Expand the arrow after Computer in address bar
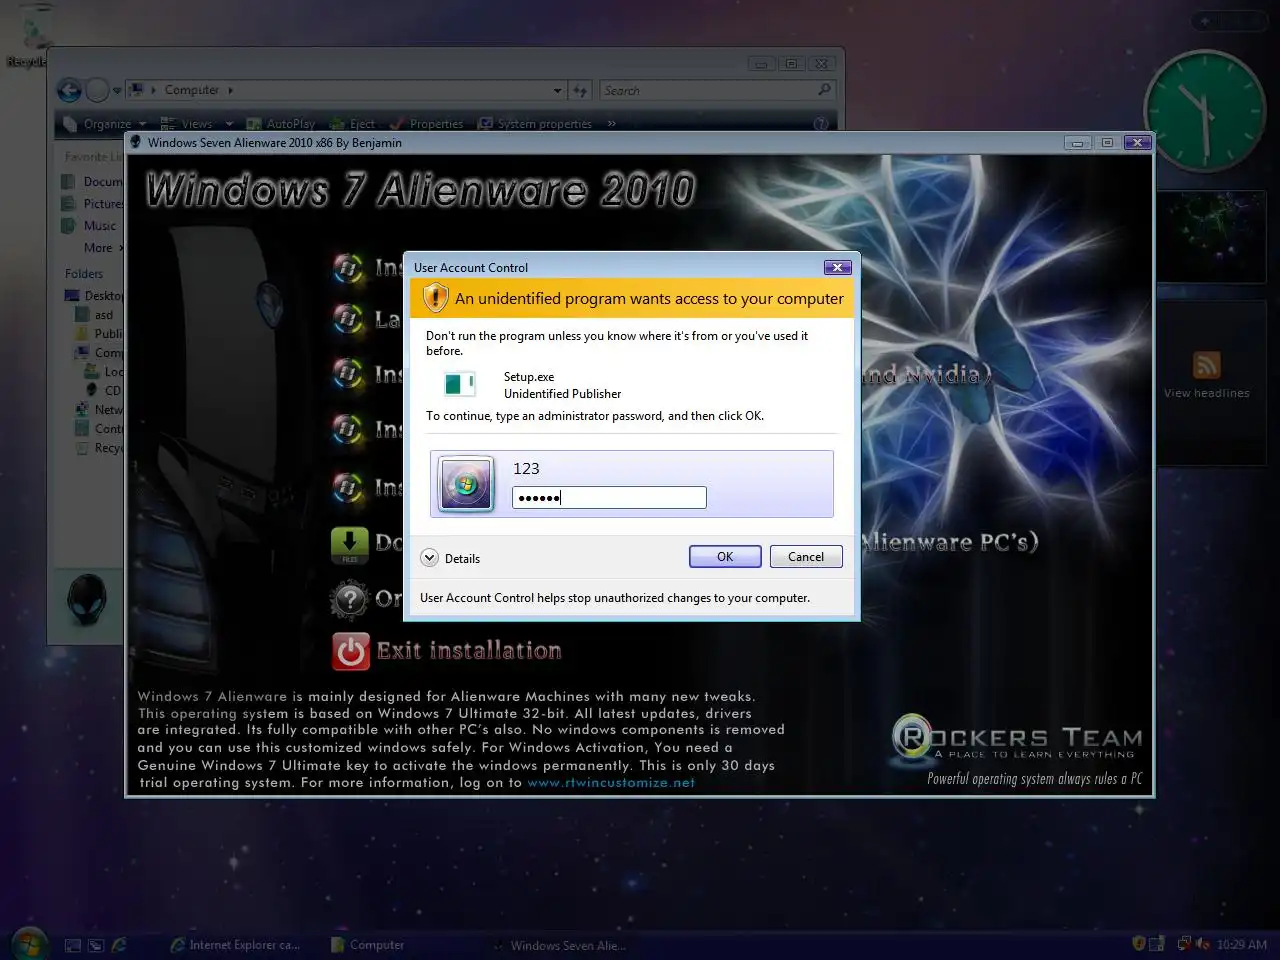The width and height of the screenshot is (1280, 960). [x=231, y=90]
